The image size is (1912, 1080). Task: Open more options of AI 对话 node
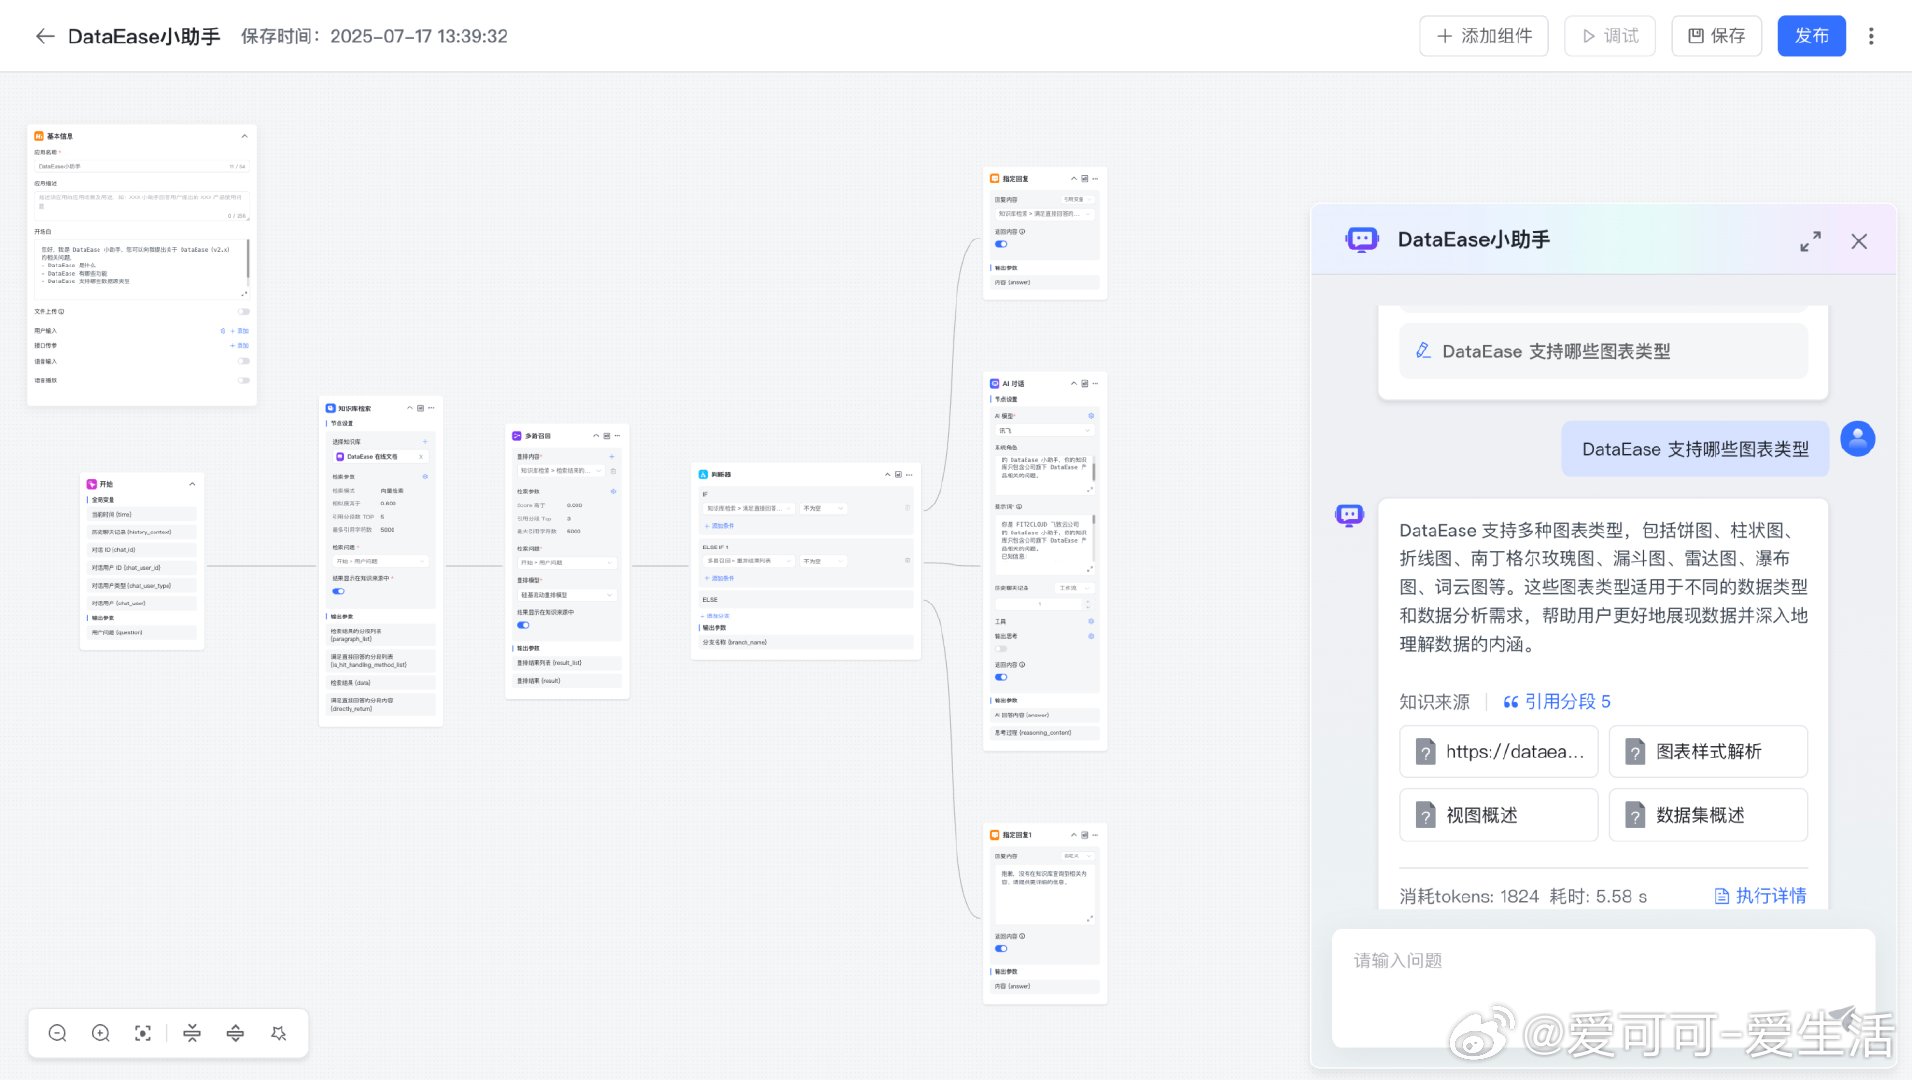1095,383
